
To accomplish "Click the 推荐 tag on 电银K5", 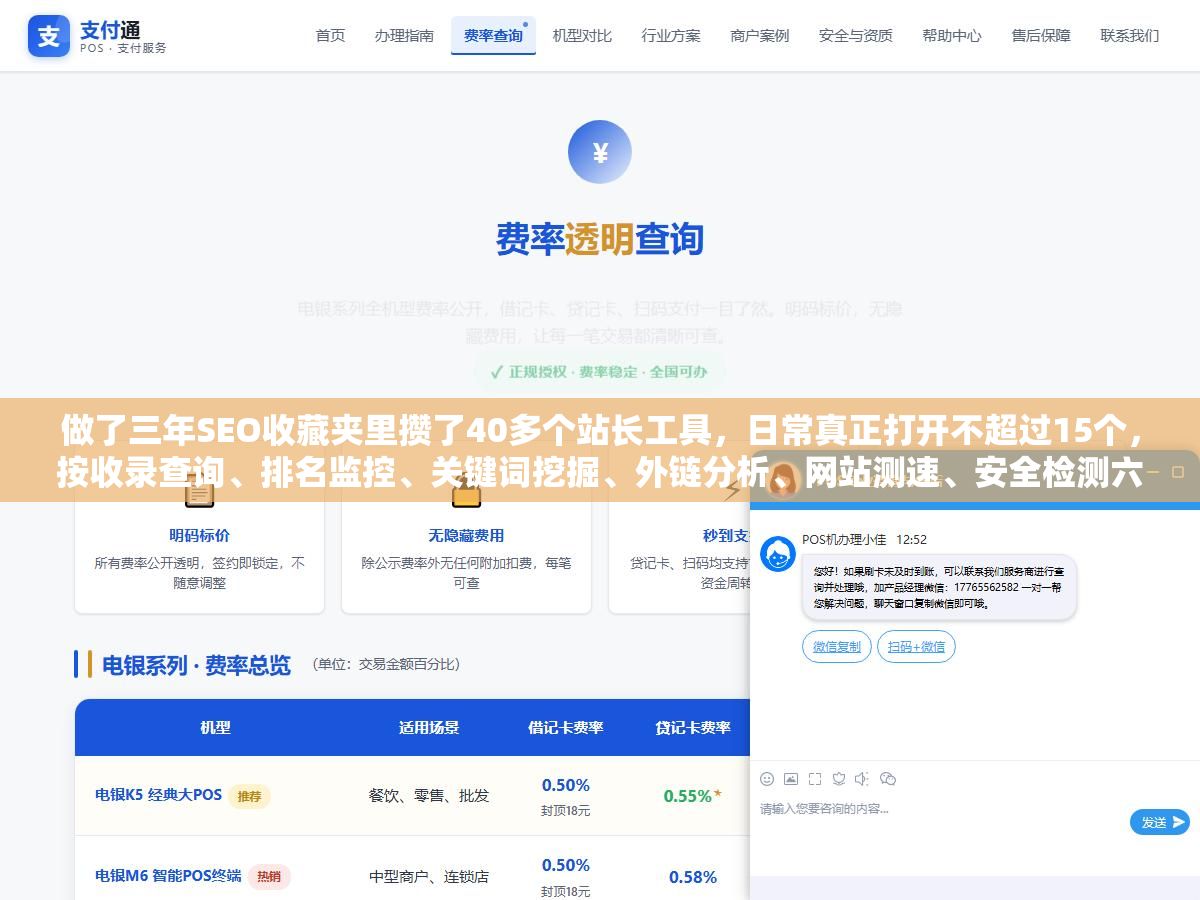I will (x=249, y=796).
